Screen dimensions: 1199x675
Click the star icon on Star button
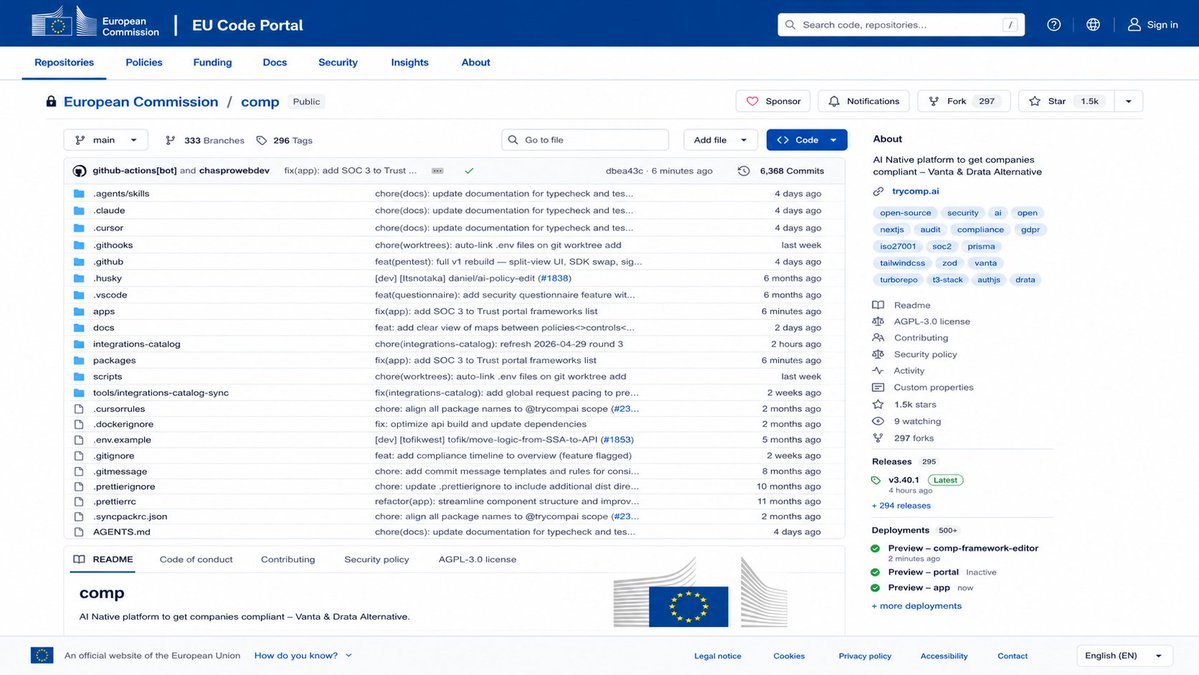click(x=1035, y=101)
